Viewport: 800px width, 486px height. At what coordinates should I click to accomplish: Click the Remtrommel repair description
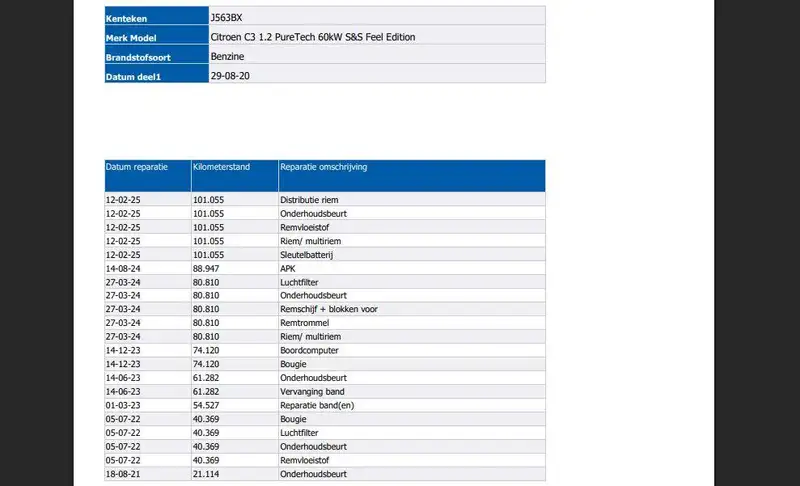(x=306, y=323)
